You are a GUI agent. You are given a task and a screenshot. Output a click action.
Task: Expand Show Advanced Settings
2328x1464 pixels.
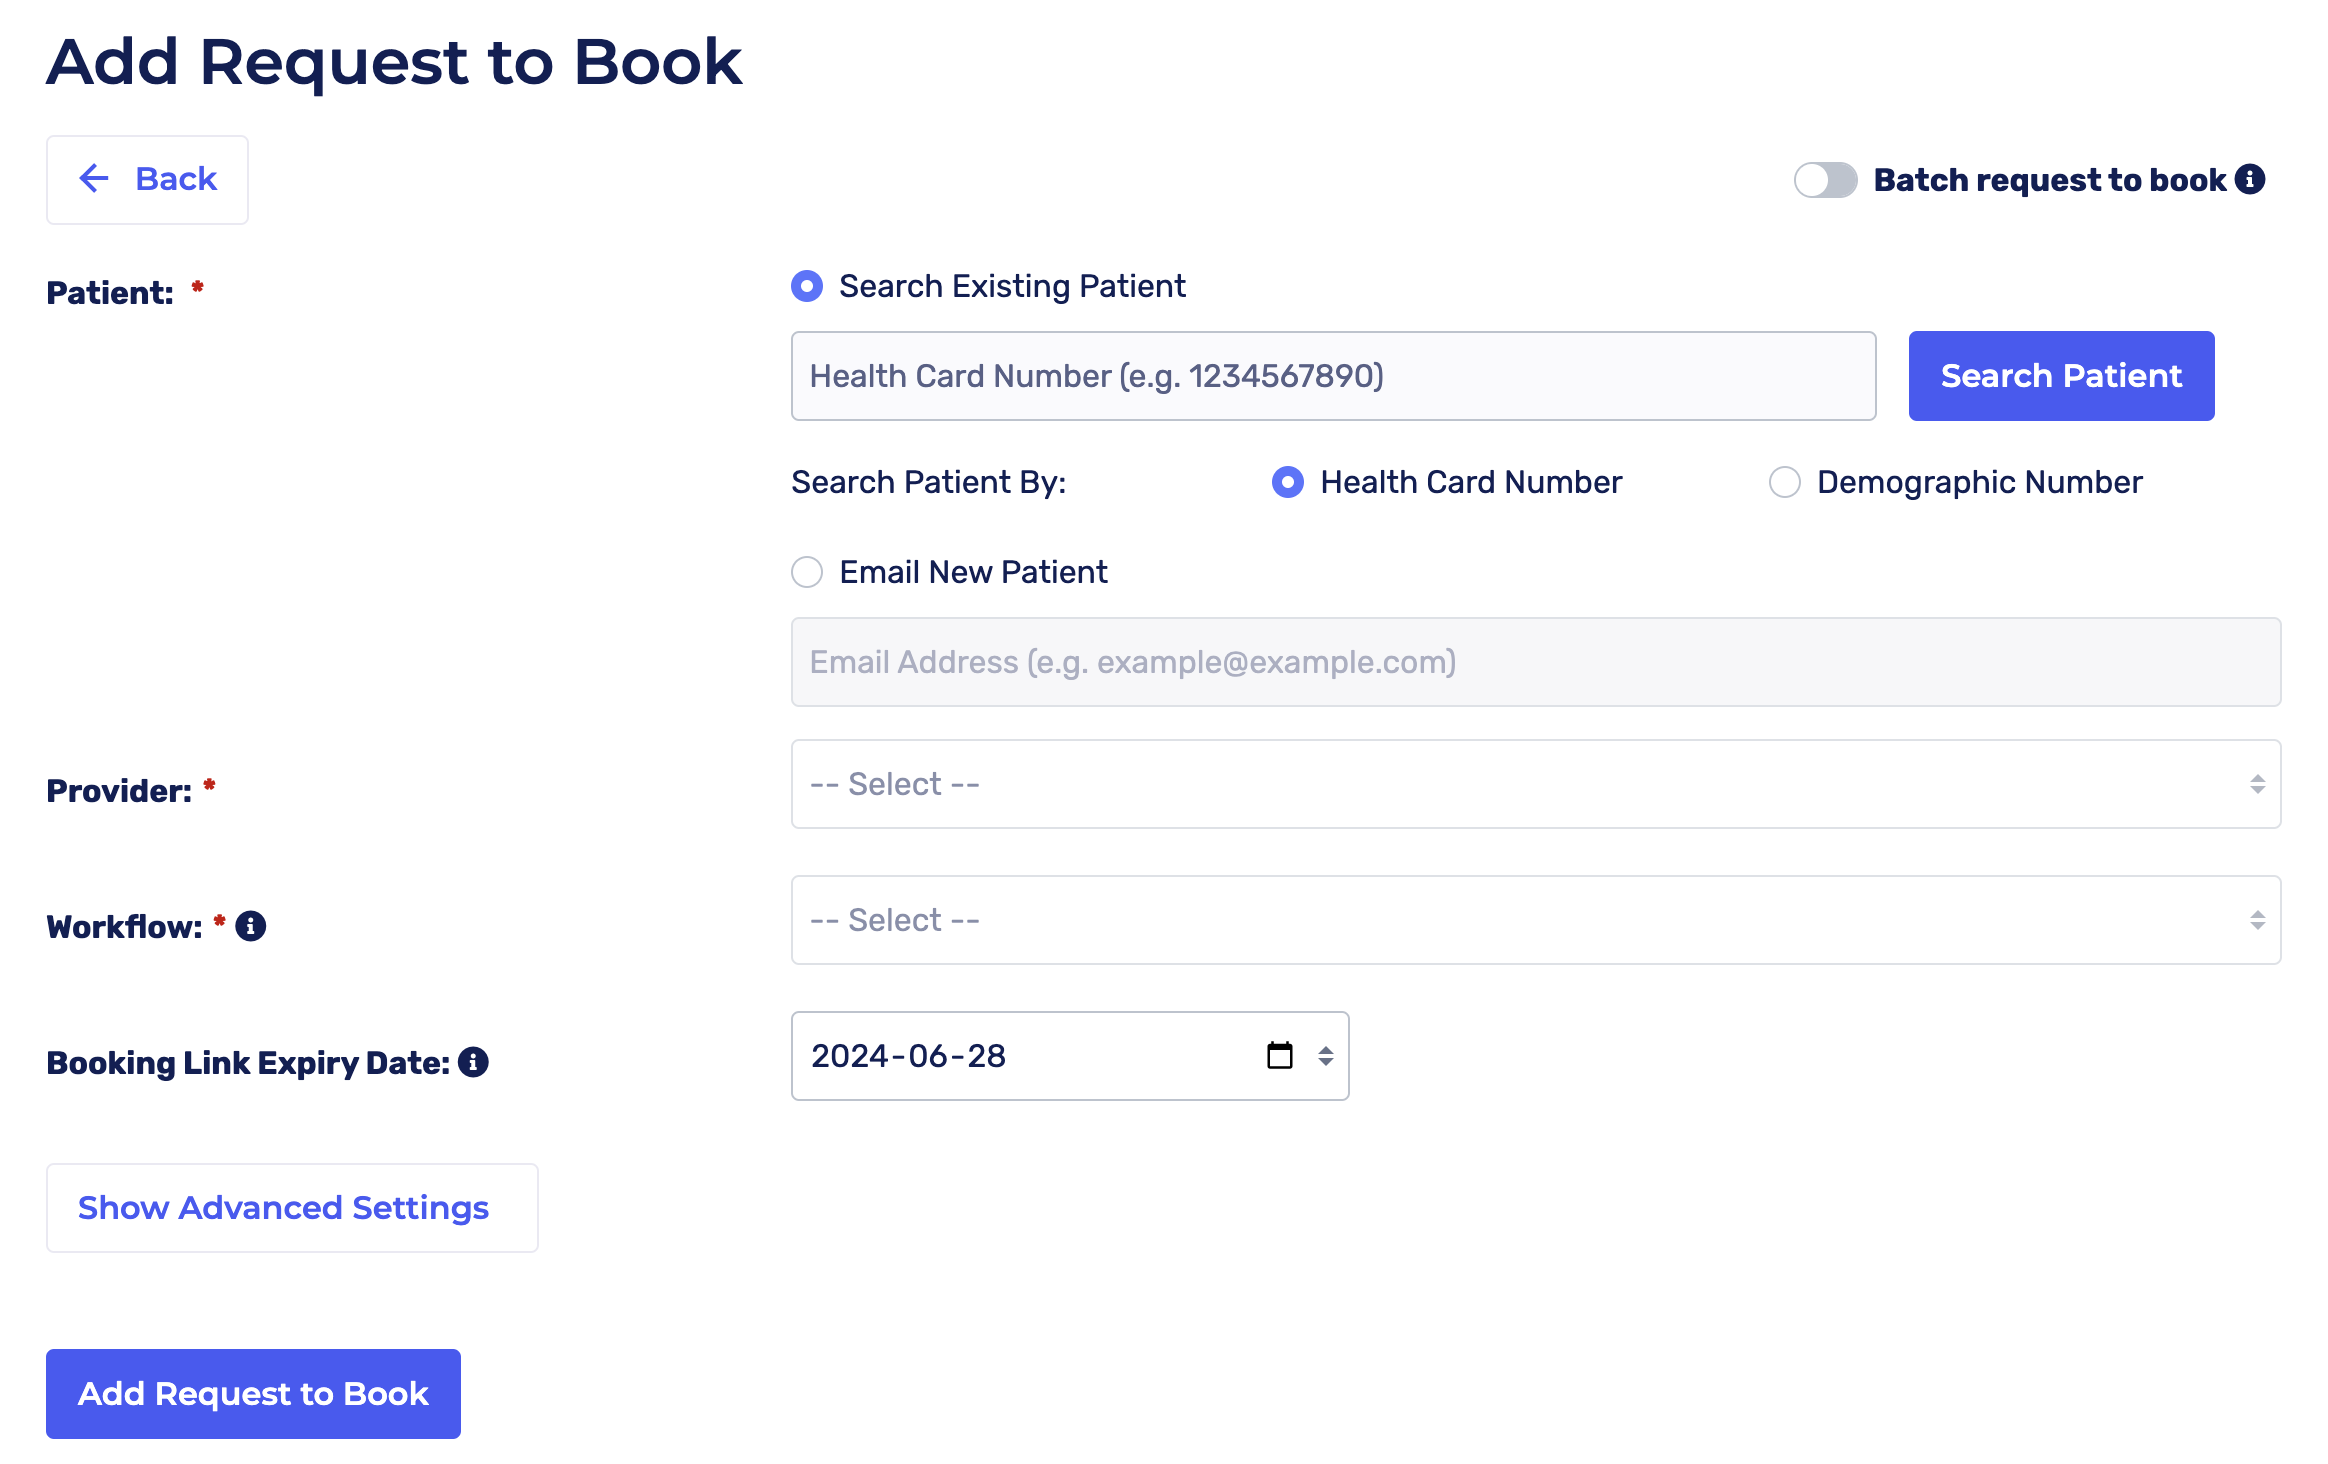point(292,1208)
